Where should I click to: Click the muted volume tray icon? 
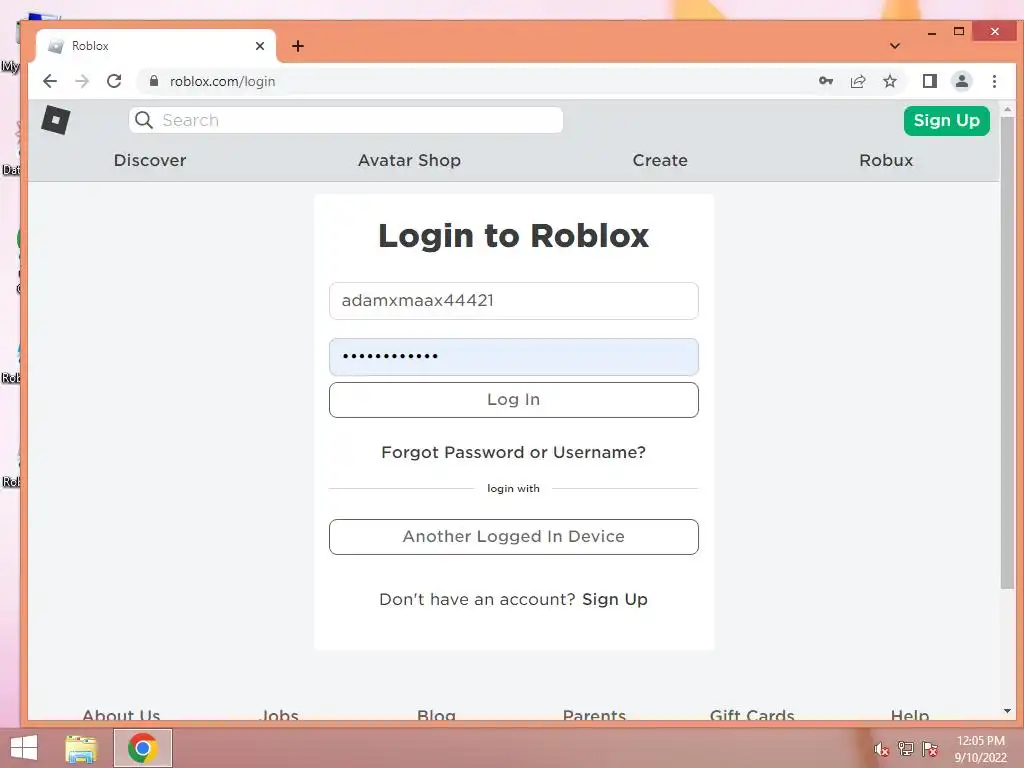point(881,749)
